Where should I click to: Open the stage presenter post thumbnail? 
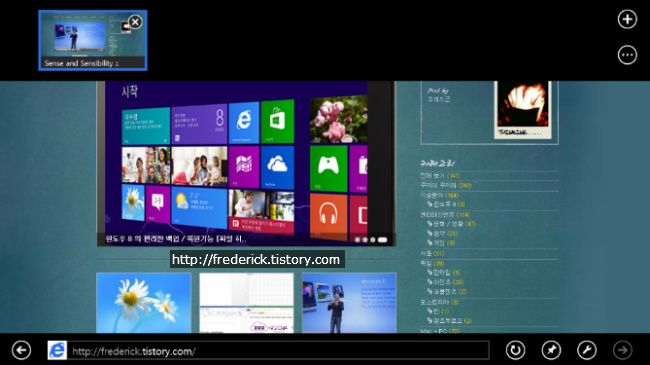click(349, 303)
